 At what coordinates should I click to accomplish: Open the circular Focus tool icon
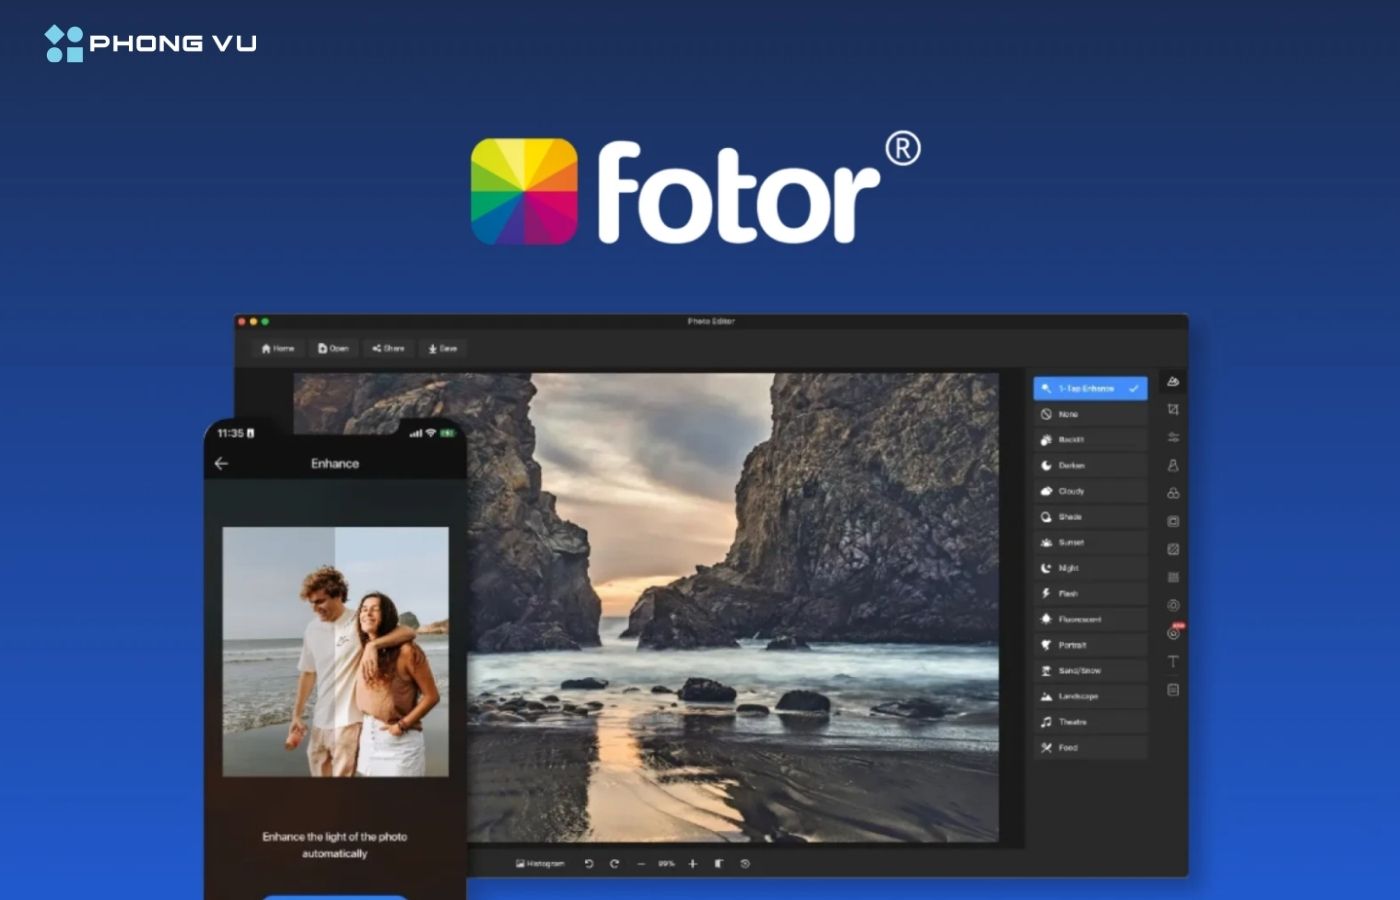pos(1173,606)
